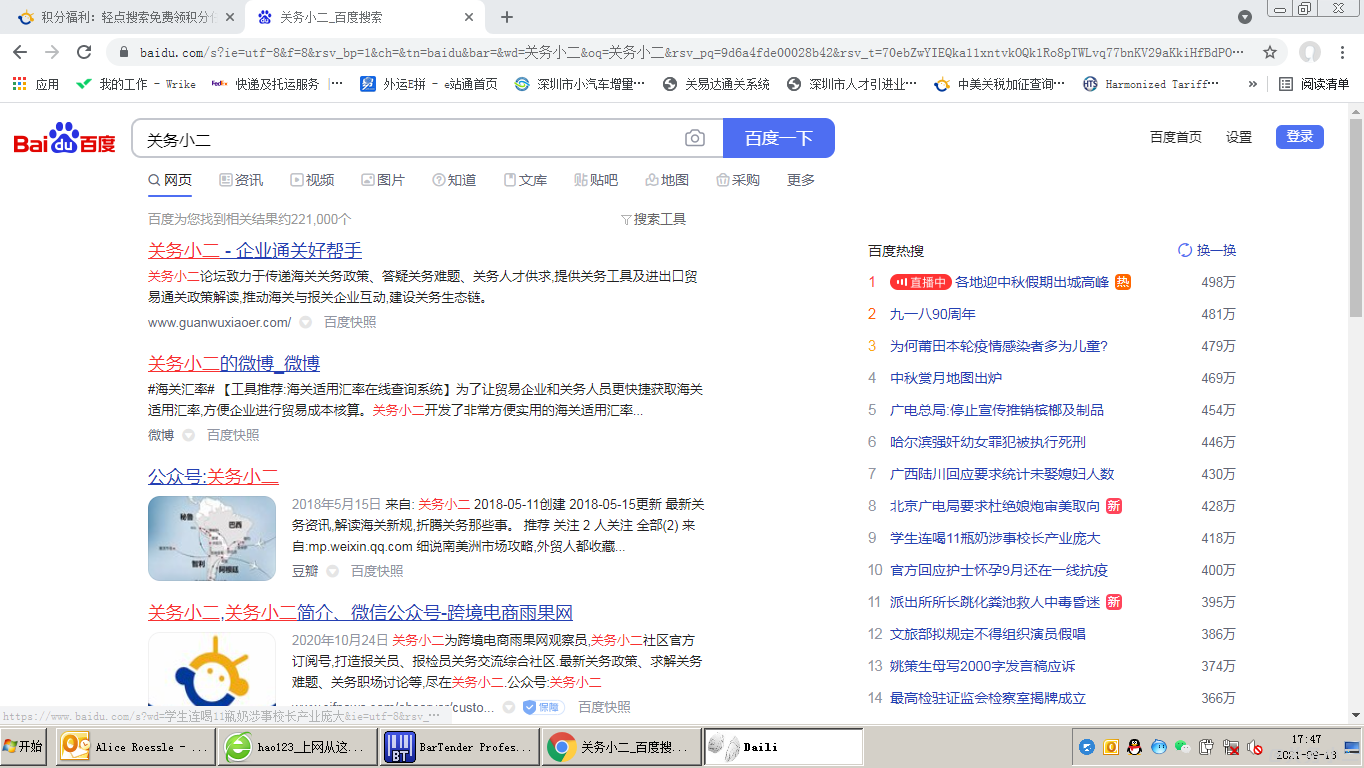The image size is (1364, 768).
Task: Switch to 文库 tab
Action: click(x=525, y=180)
